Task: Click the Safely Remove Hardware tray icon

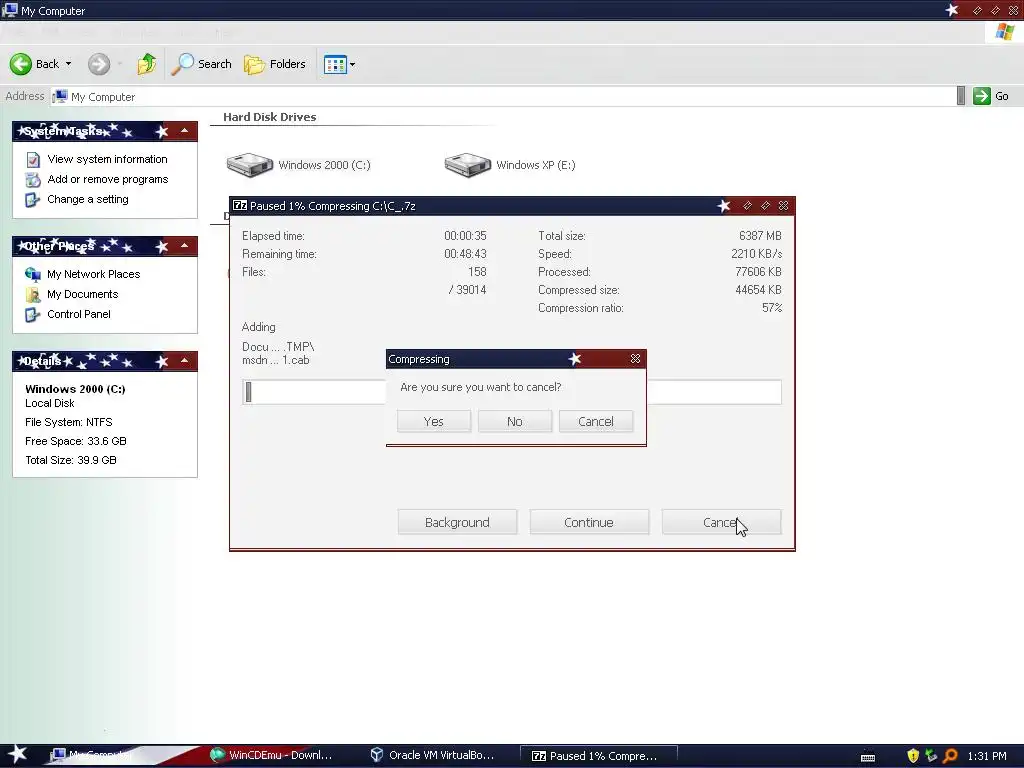Action: point(931,756)
